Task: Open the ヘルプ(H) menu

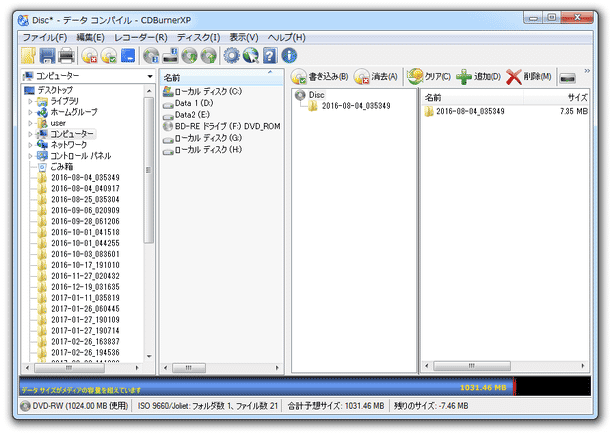Action: [x=286, y=37]
